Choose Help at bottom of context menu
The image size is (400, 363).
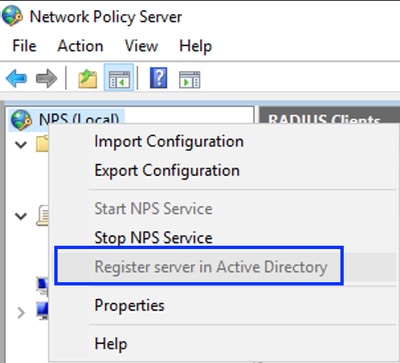[x=222, y=344]
